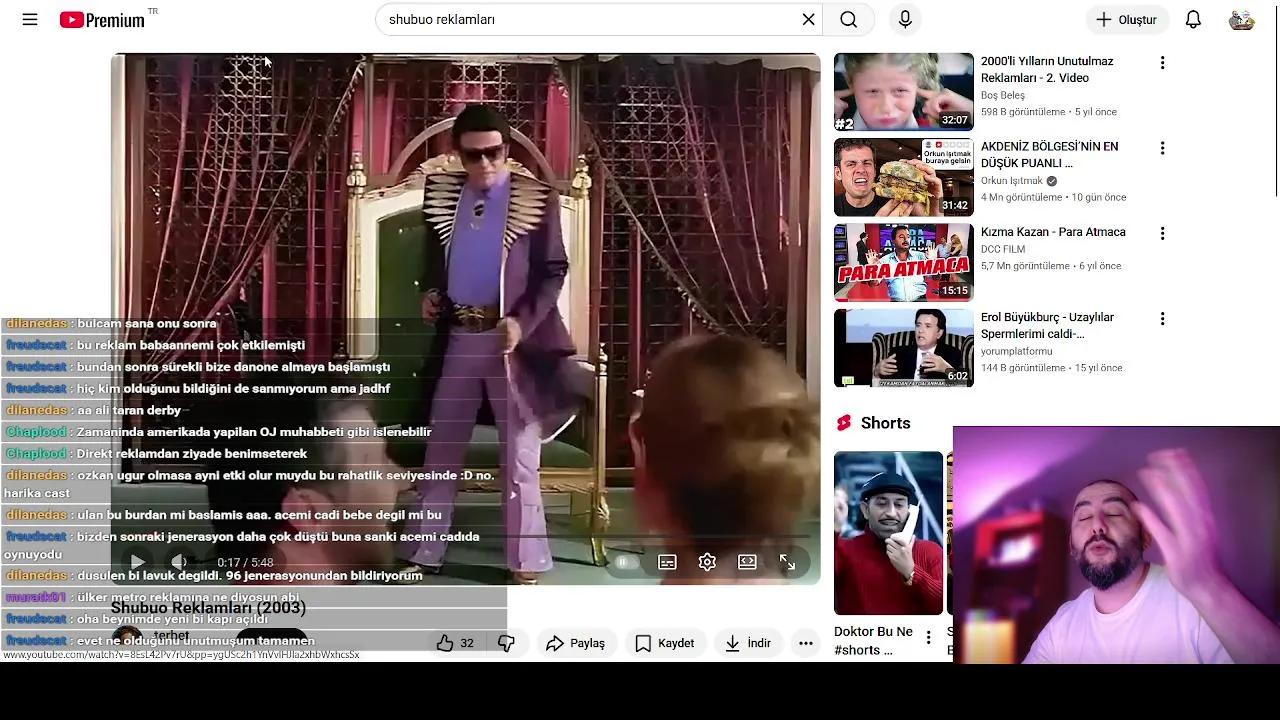Image resolution: width=1280 pixels, height=720 pixels.
Task: Open player settings gear
Action: coord(707,562)
